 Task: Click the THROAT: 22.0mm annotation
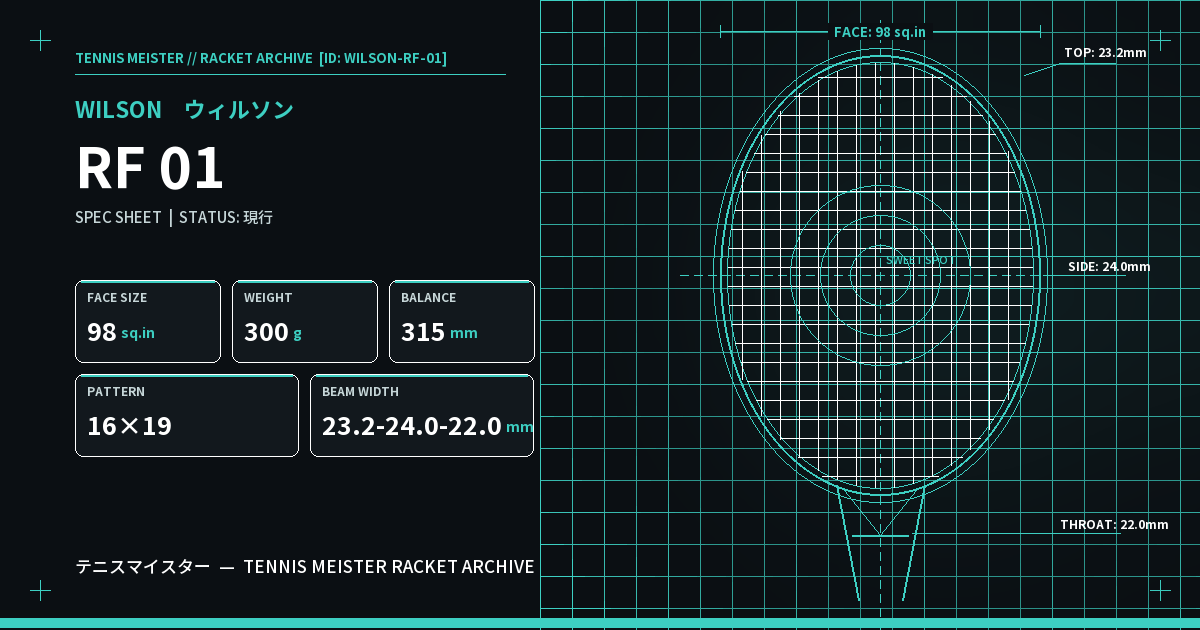pyautogui.click(x=1114, y=524)
